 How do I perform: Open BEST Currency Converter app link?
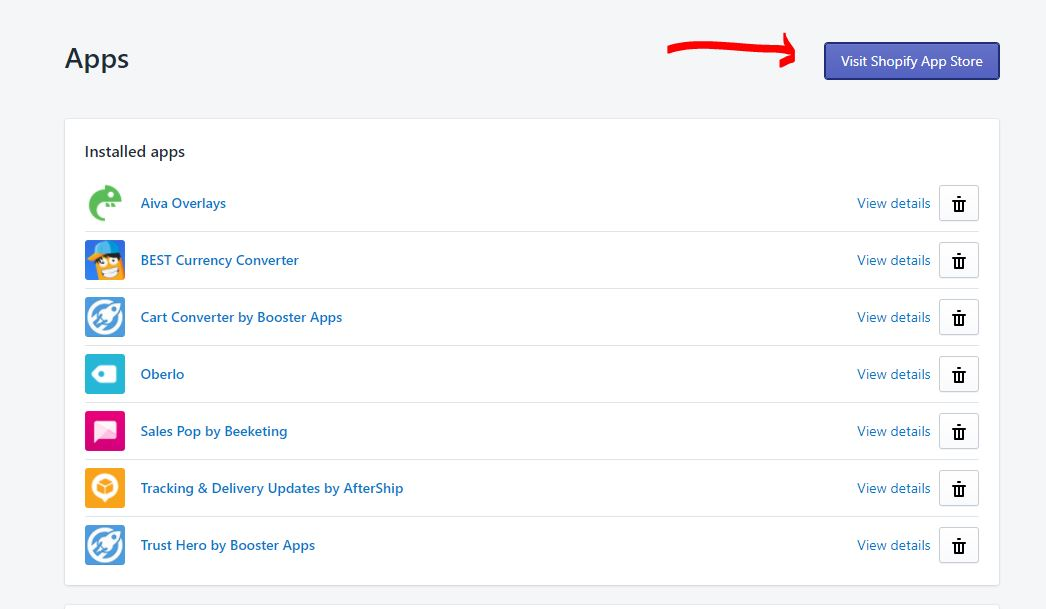tap(219, 260)
